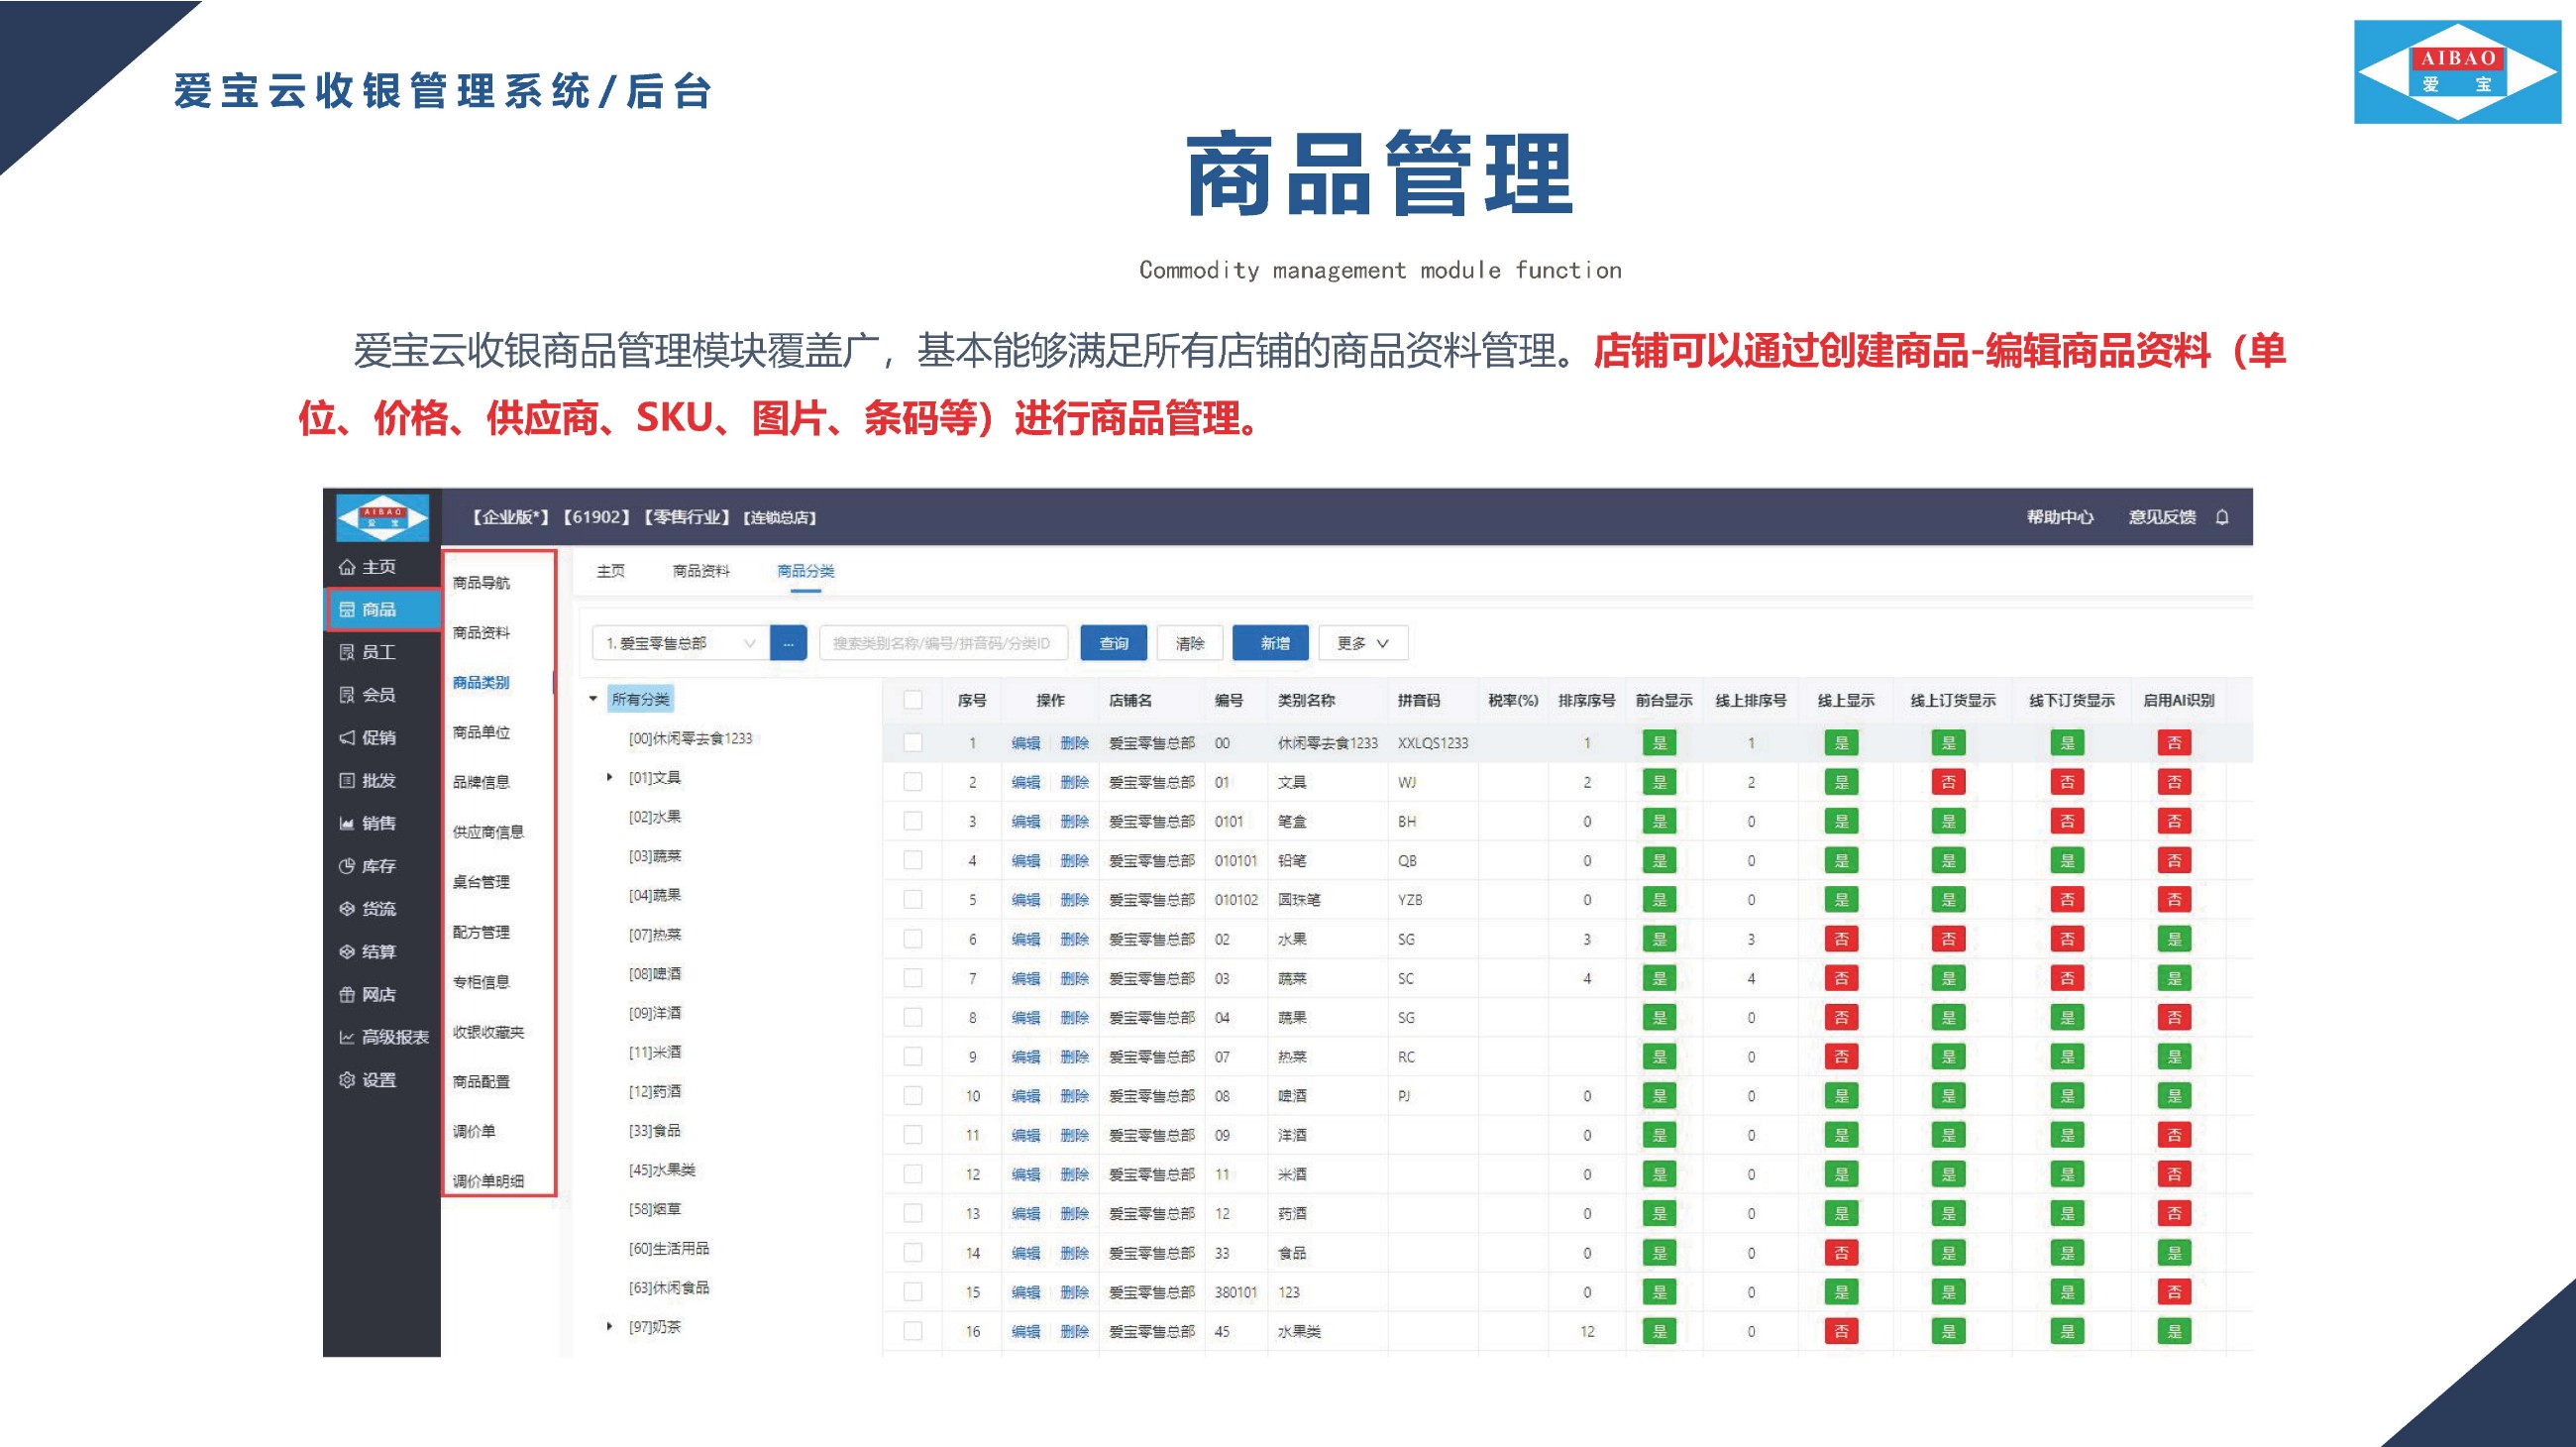Click the 排序序号 column header
This screenshot has height=1447, width=2576.
tap(1587, 700)
